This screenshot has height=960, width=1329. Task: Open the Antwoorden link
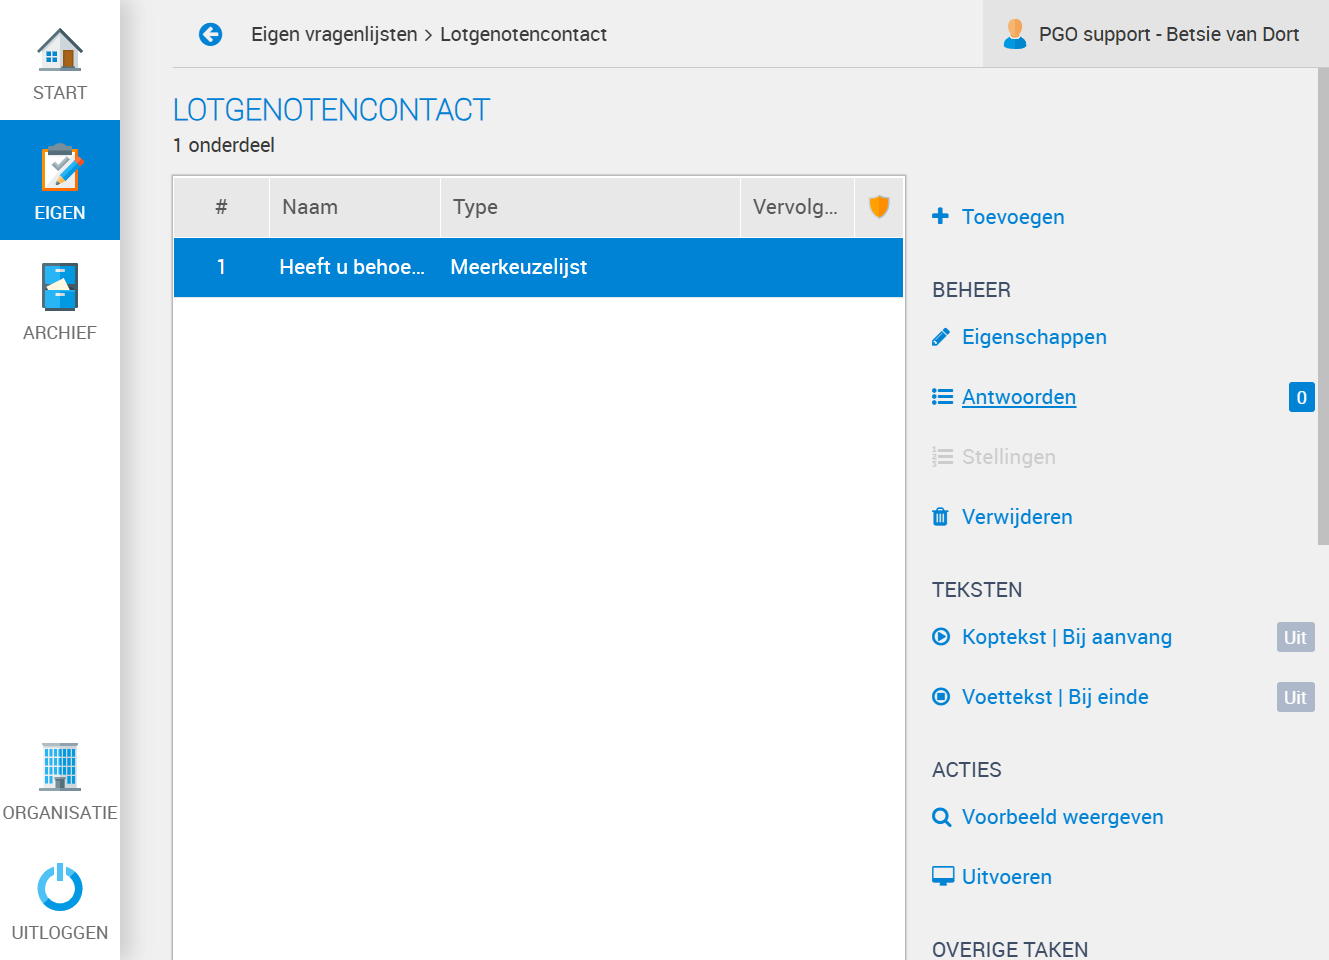1019,397
